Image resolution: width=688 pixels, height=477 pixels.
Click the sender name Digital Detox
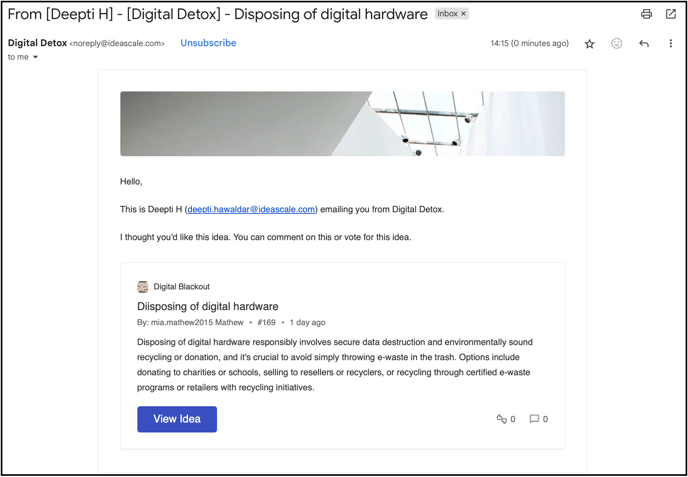[37, 43]
